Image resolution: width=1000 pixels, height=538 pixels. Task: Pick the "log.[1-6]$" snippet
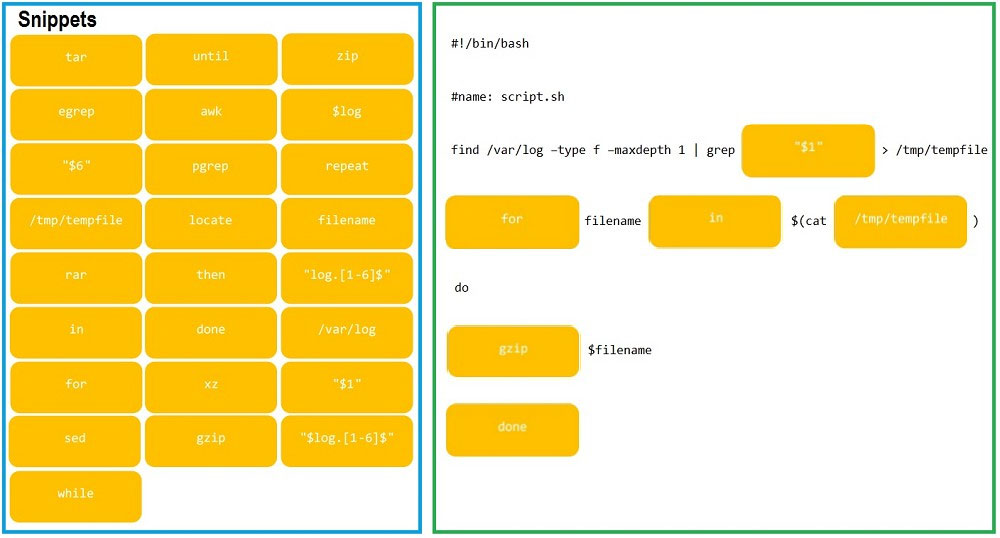tap(347, 278)
